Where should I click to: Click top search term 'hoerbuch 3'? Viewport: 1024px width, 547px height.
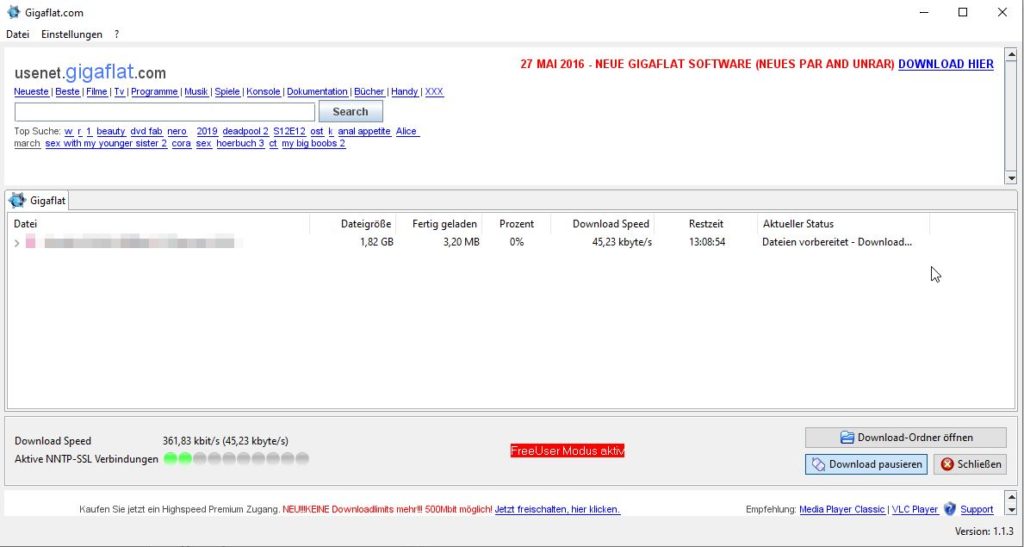240,144
